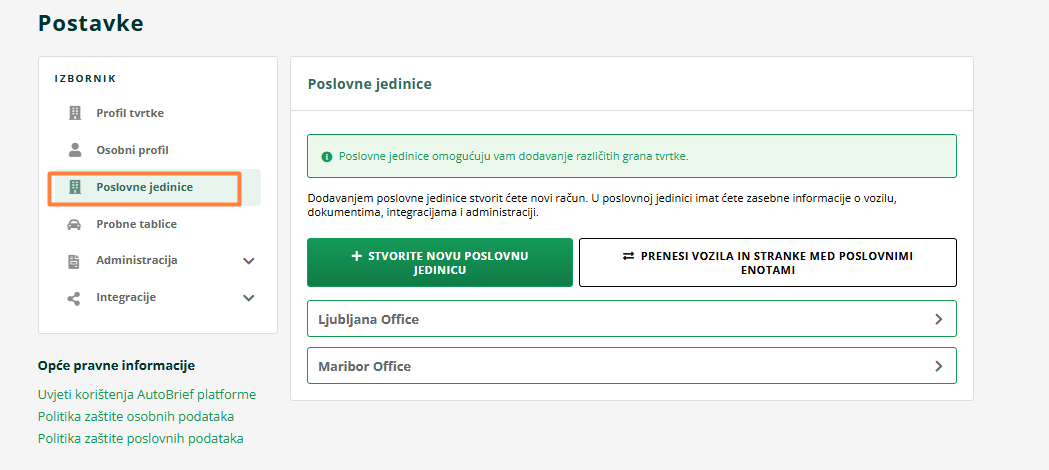This screenshot has height=470, width=1049.
Task: Select Osobni profil in the menu
Action: (x=132, y=150)
